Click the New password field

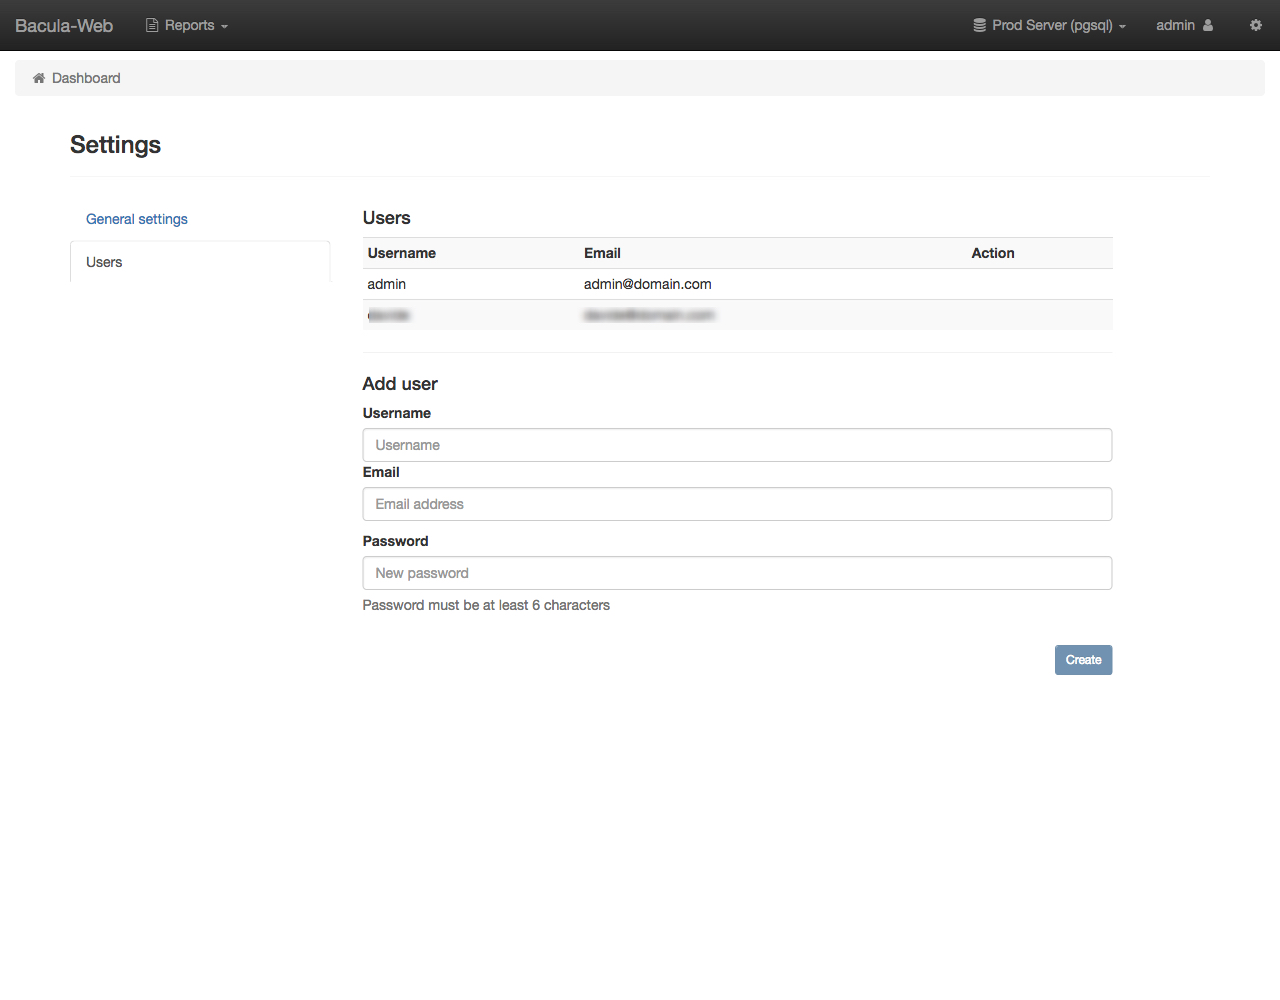pyautogui.click(x=737, y=573)
